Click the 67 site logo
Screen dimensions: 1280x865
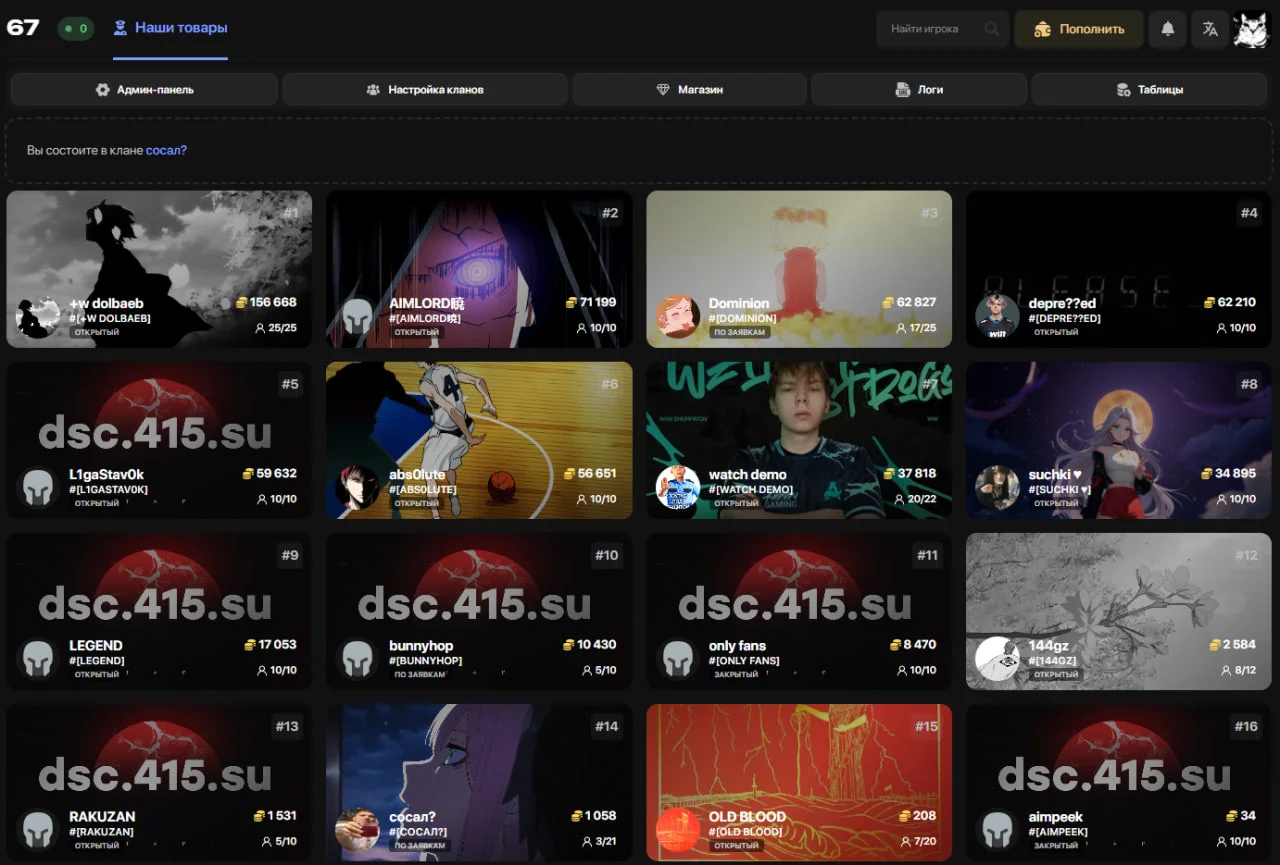tap(22, 27)
